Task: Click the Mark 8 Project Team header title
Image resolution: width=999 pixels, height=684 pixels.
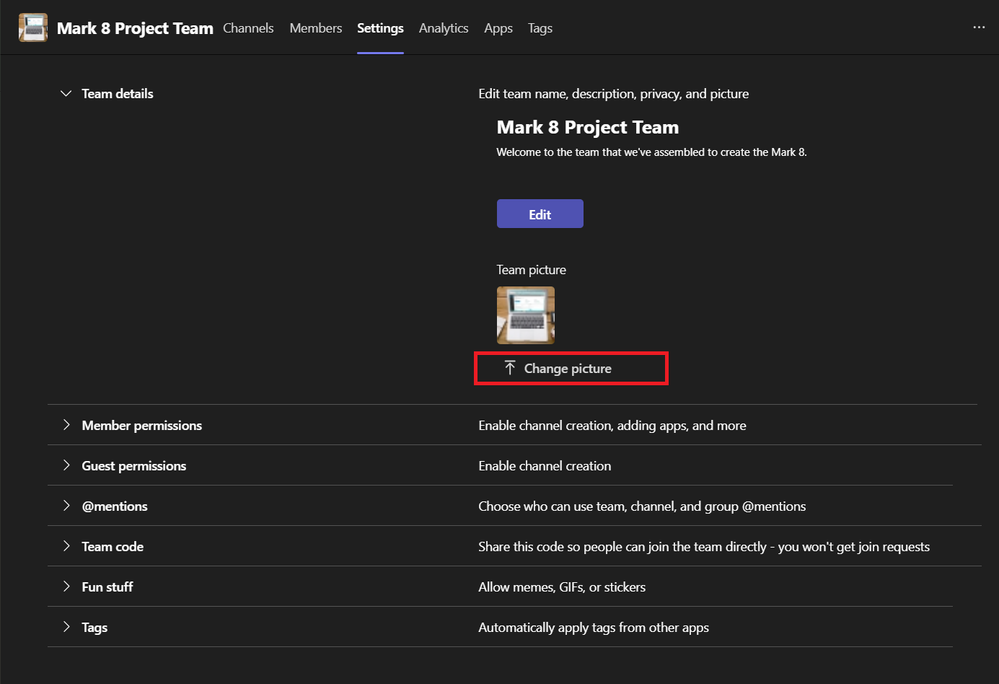Action: click(135, 28)
